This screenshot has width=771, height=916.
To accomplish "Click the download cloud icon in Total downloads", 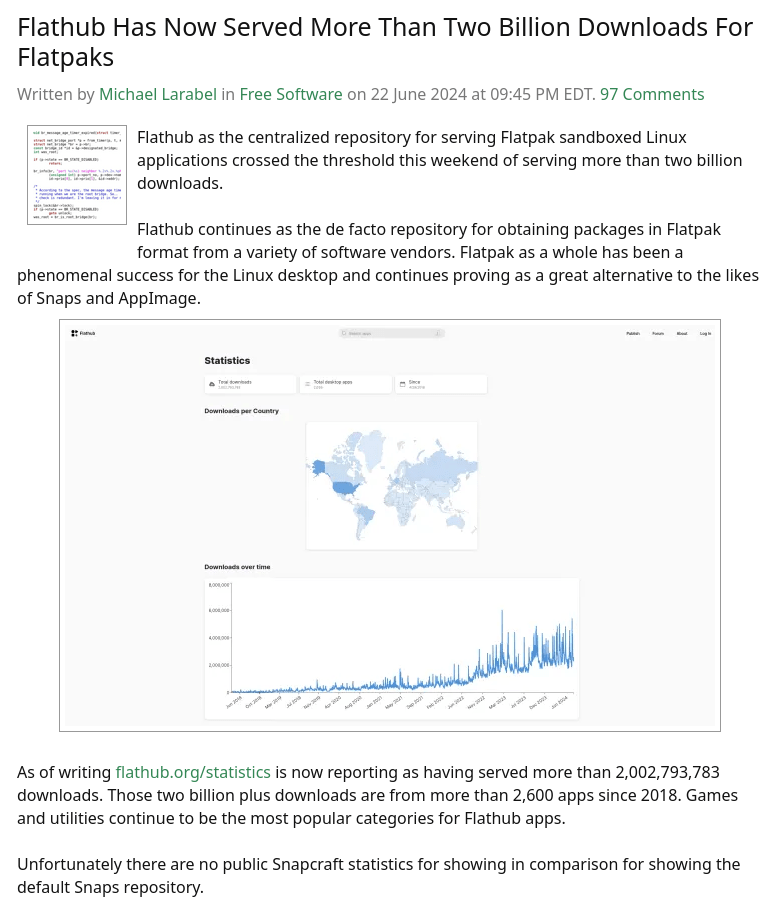I will pyautogui.click(x=211, y=384).
